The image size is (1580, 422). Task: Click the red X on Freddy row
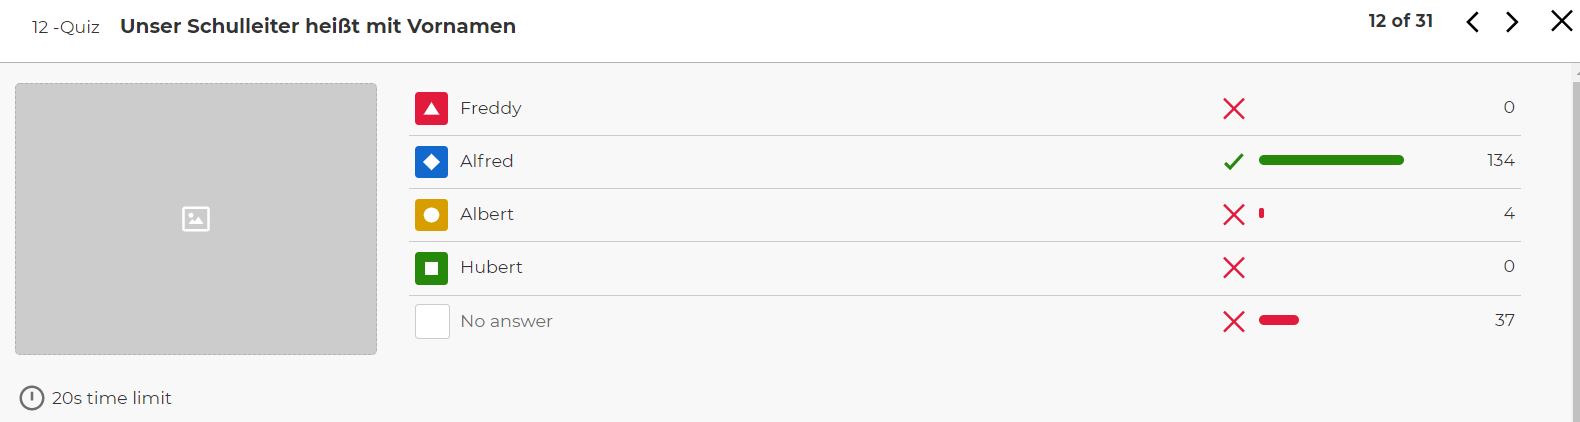[x=1234, y=108]
